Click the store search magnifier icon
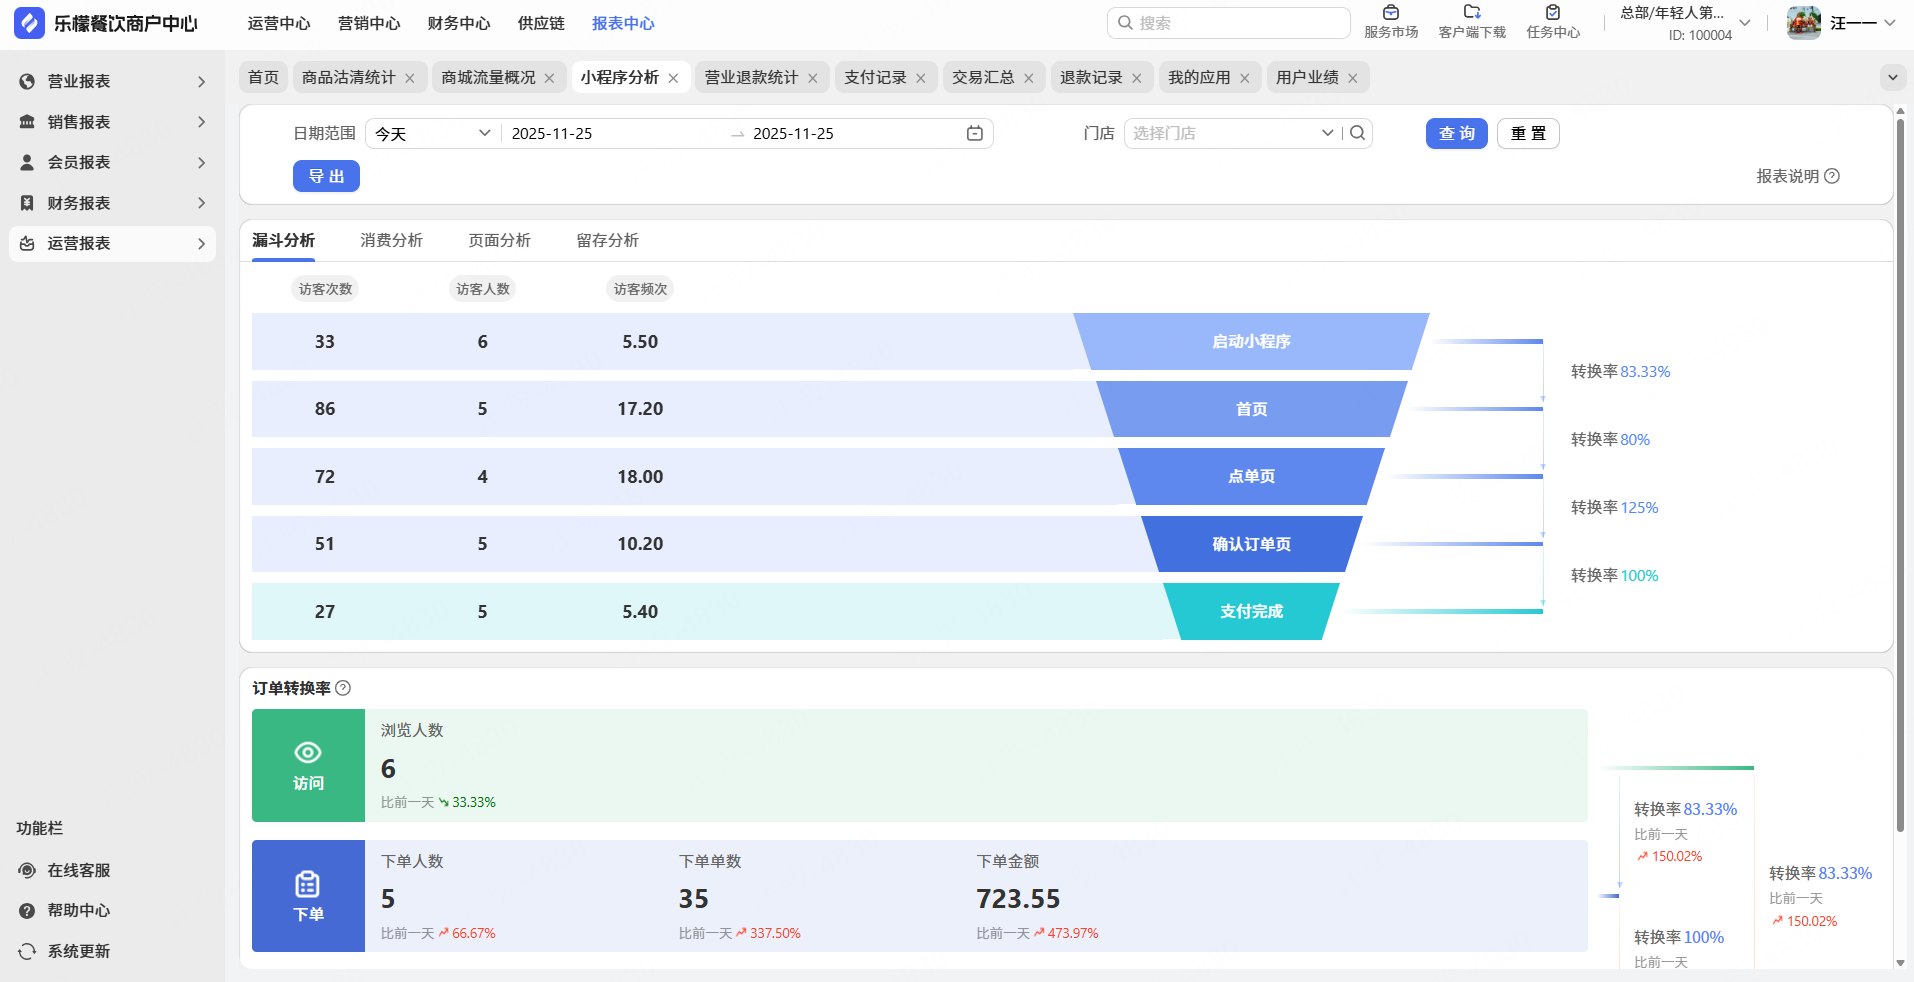Image resolution: width=1914 pixels, height=982 pixels. [1357, 133]
